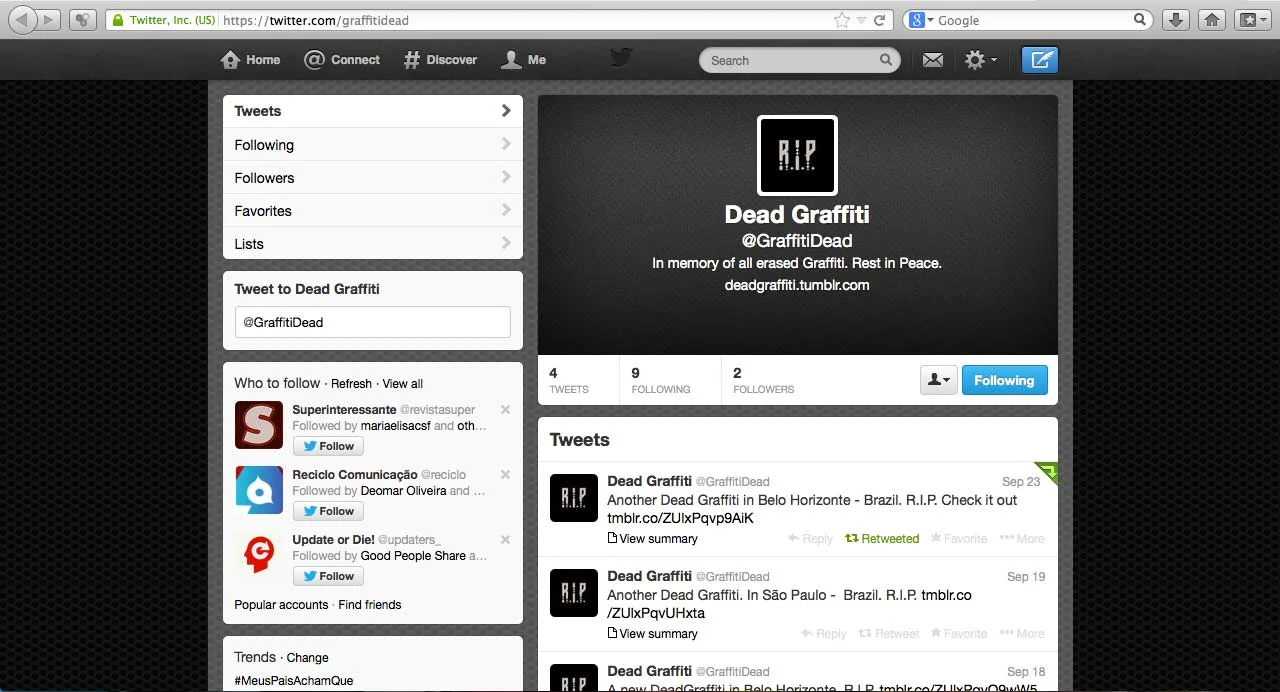Open the #MeusPaisAchamQue trend
The width and height of the screenshot is (1280, 692).
[294, 681]
